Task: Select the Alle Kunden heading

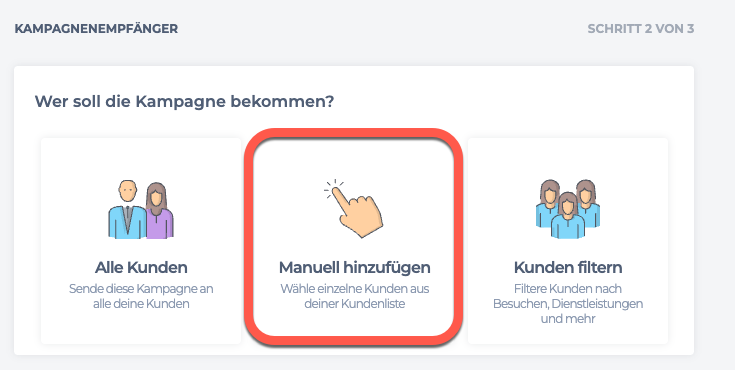Action: 141,268
